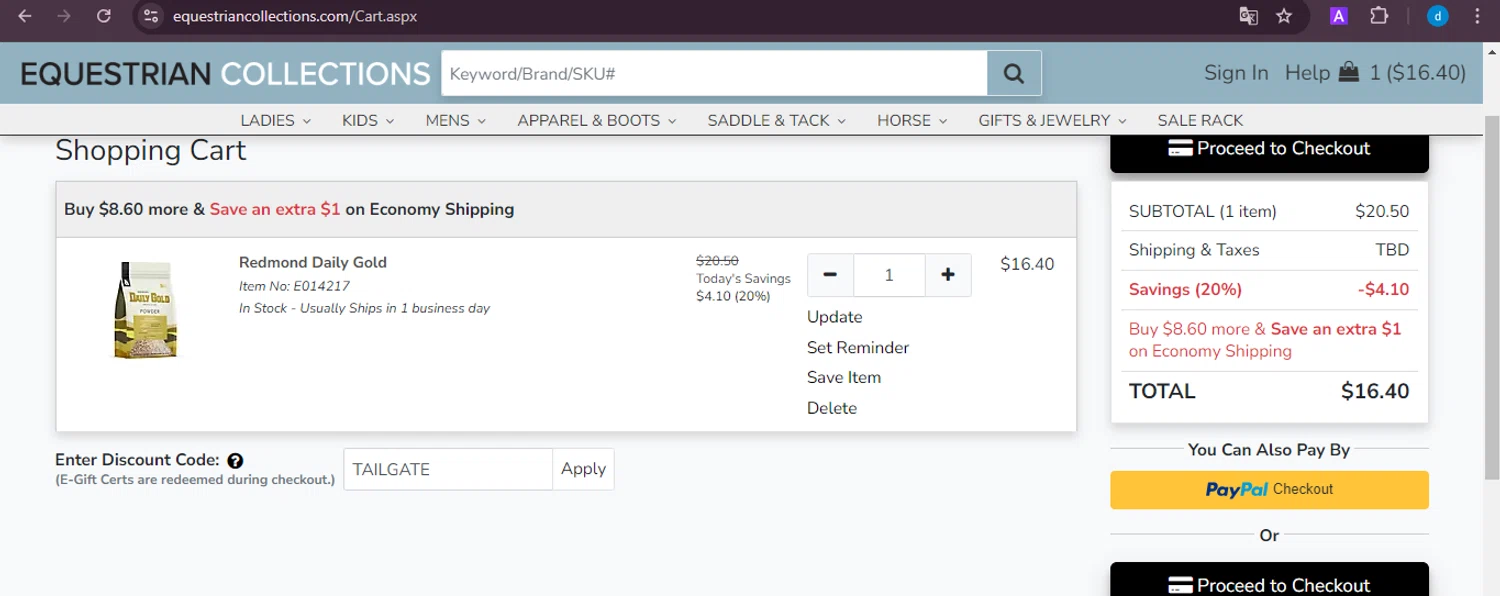Viewport: 1500px width, 596px height.
Task: Go back using the browser arrow
Action: [x=25, y=16]
